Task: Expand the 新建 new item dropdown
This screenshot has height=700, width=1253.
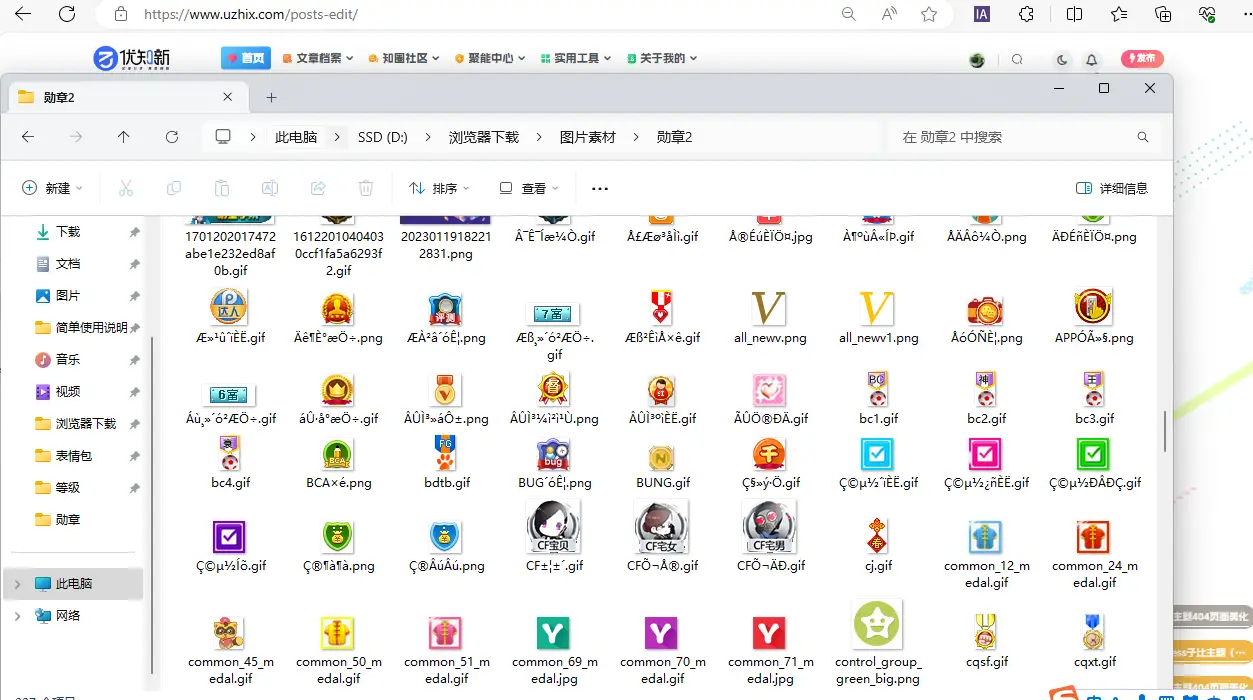Action: [51, 188]
